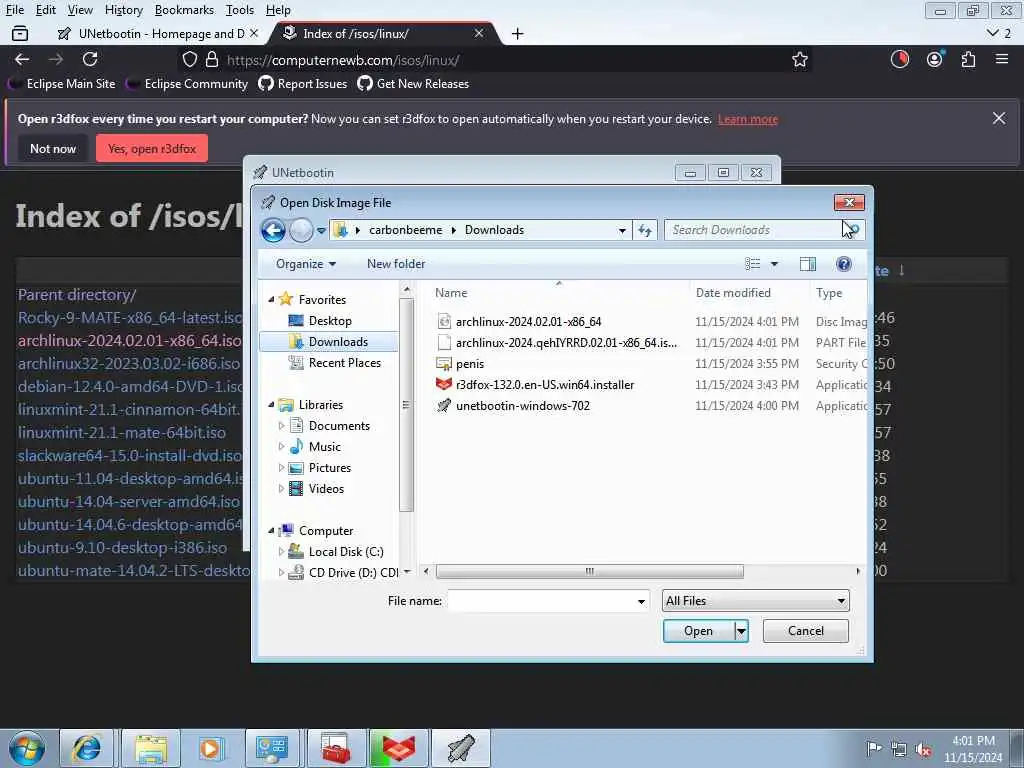
Task: List all tabs dropdown in browser
Action: click(x=993, y=33)
